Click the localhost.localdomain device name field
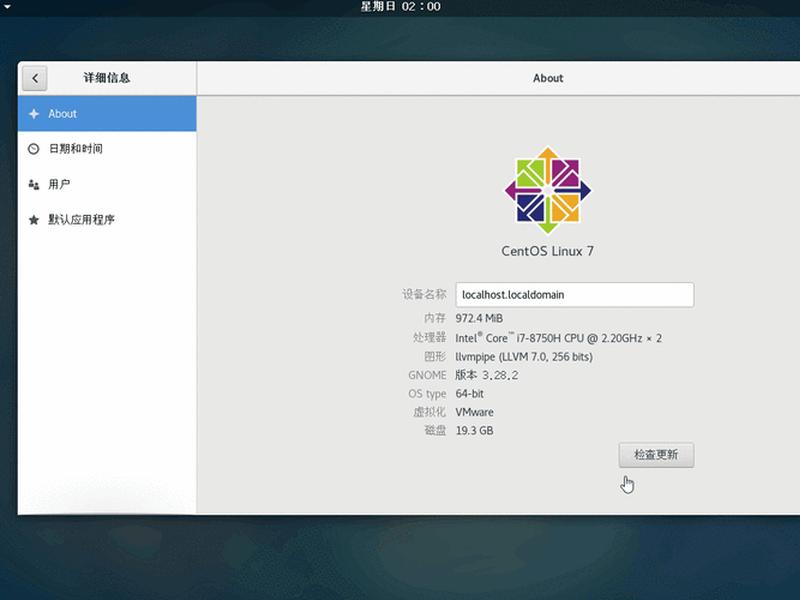 [x=574, y=295]
